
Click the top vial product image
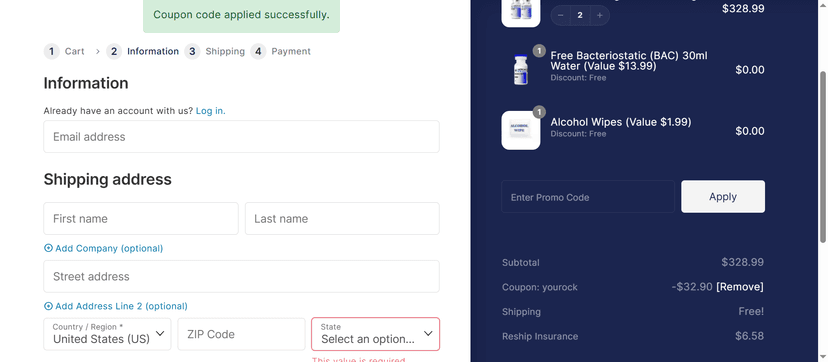[521, 12]
